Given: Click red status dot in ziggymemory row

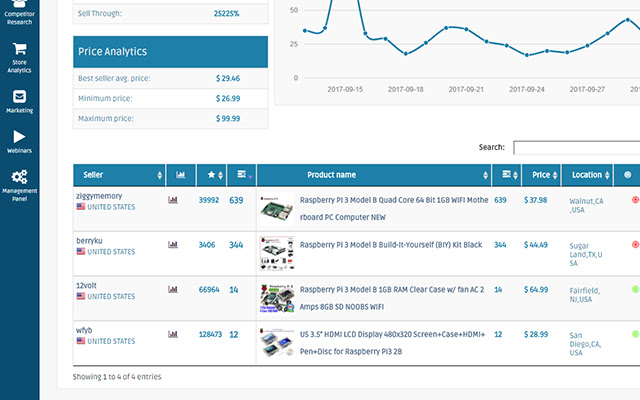Looking at the screenshot, I should [635, 200].
